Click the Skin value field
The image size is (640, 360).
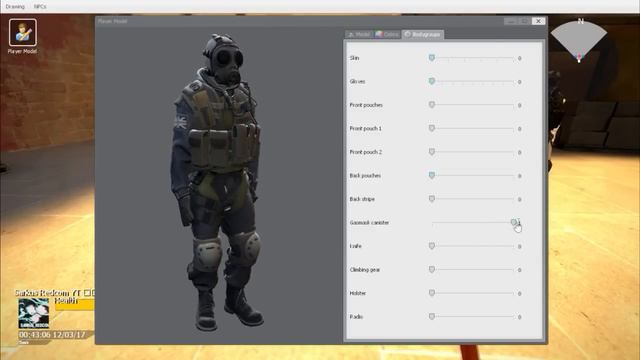pyautogui.click(x=520, y=58)
